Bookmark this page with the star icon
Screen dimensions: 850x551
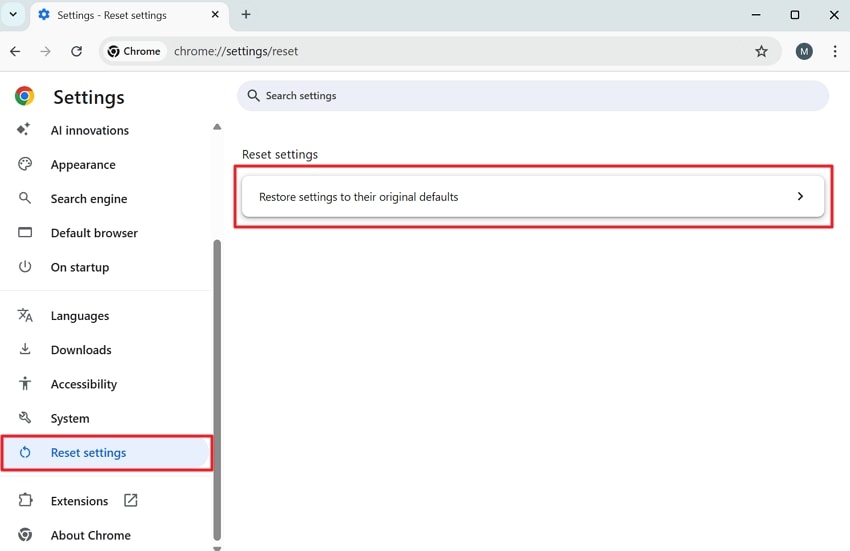761,51
